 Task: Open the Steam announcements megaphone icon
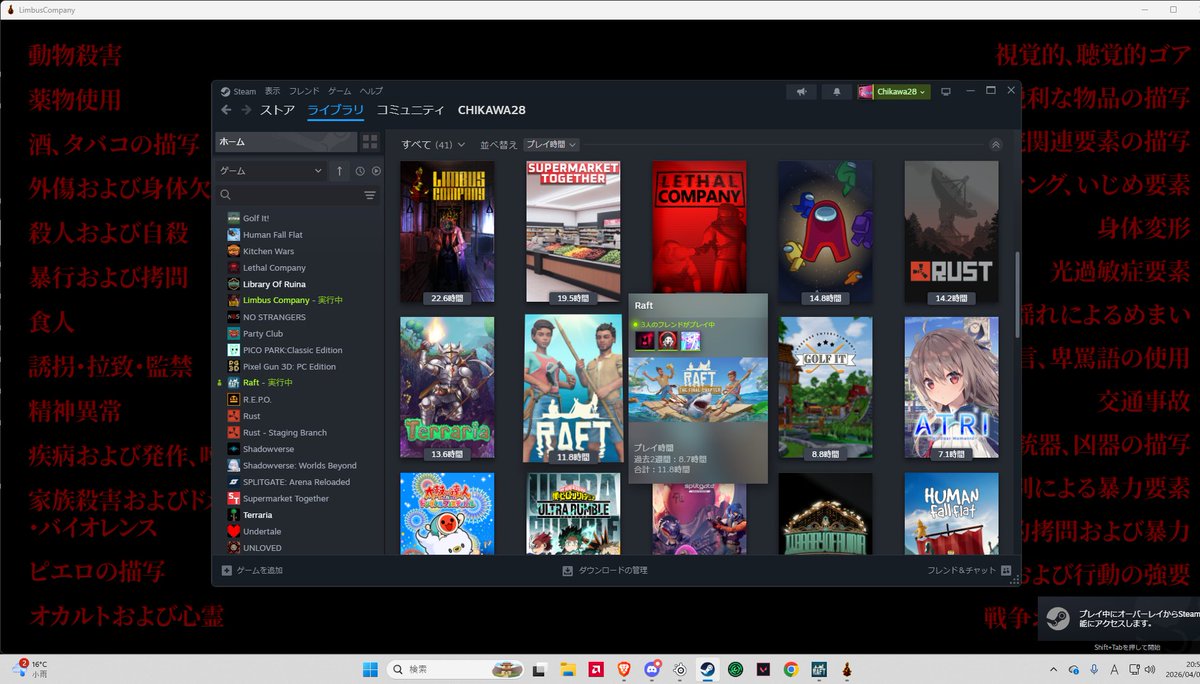point(801,91)
